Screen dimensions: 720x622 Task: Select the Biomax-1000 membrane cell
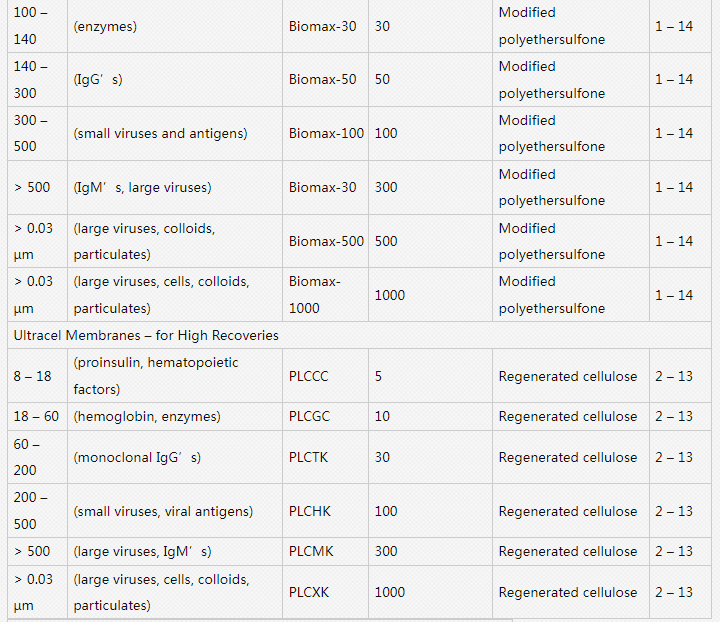tap(315, 295)
